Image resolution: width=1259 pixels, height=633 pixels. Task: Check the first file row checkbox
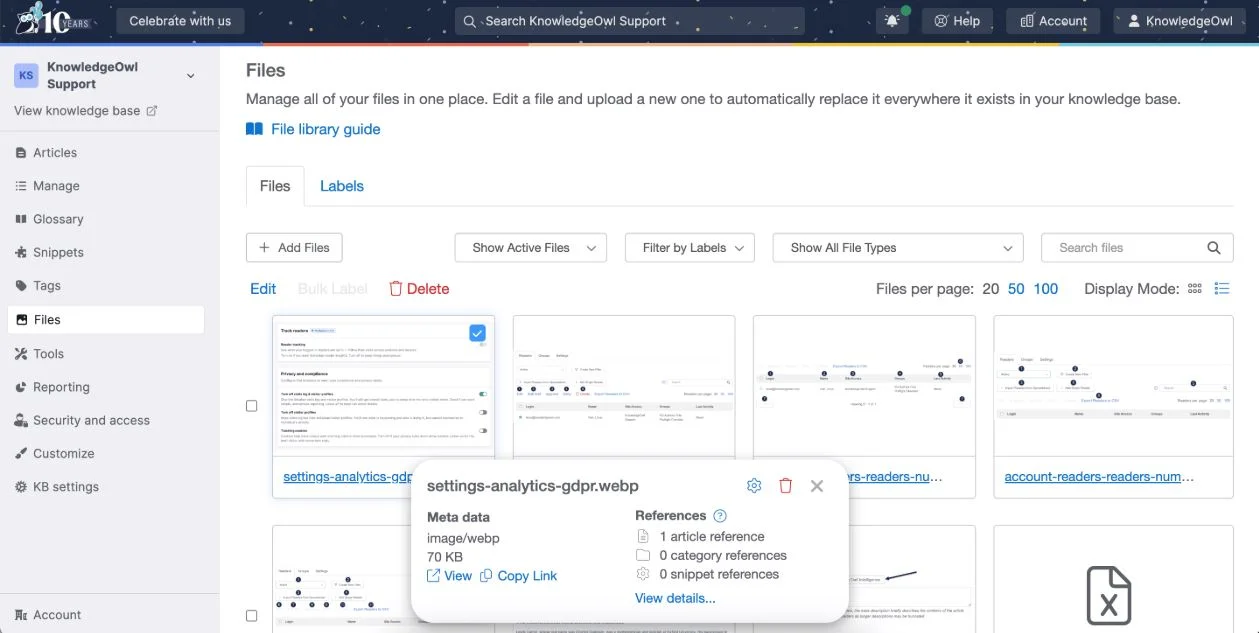(251, 406)
